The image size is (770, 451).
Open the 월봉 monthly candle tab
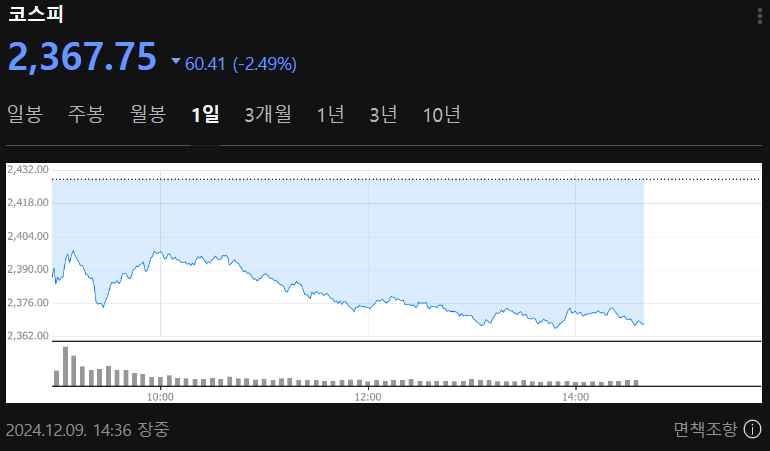(148, 115)
